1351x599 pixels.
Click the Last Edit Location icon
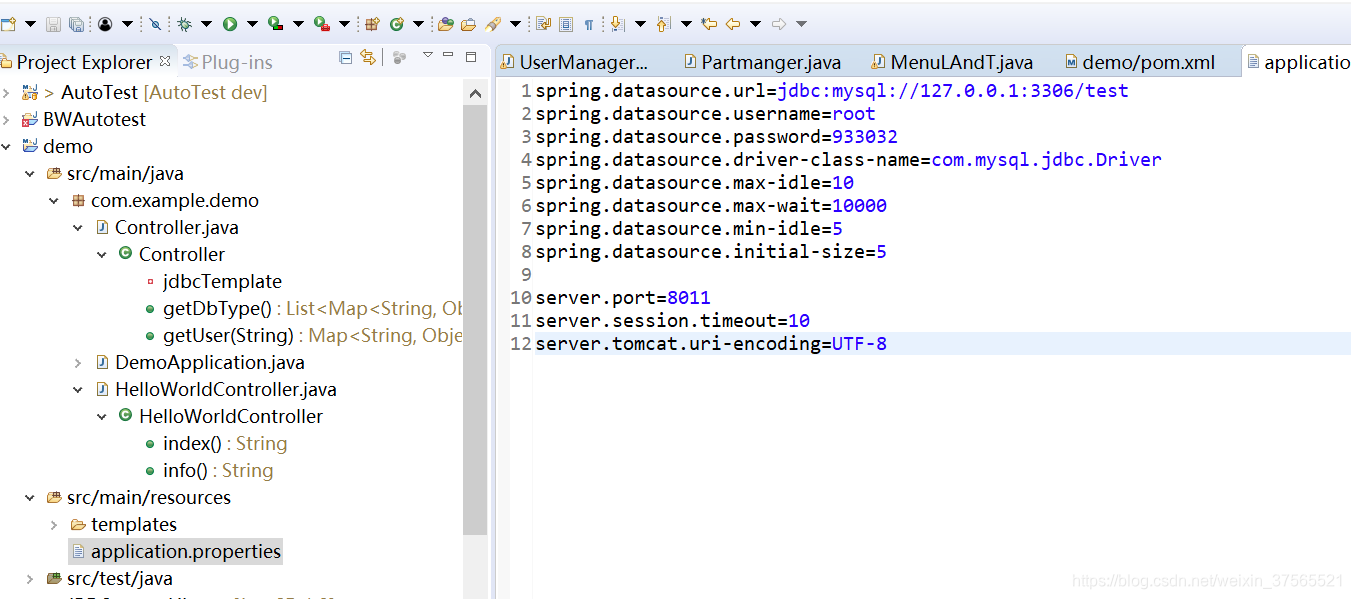click(709, 23)
